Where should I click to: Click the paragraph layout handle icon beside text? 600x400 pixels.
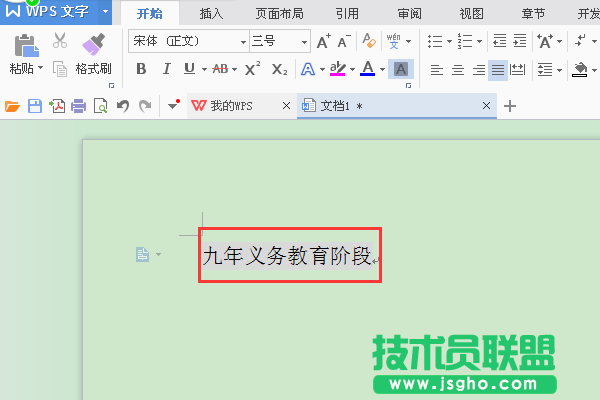click(143, 255)
